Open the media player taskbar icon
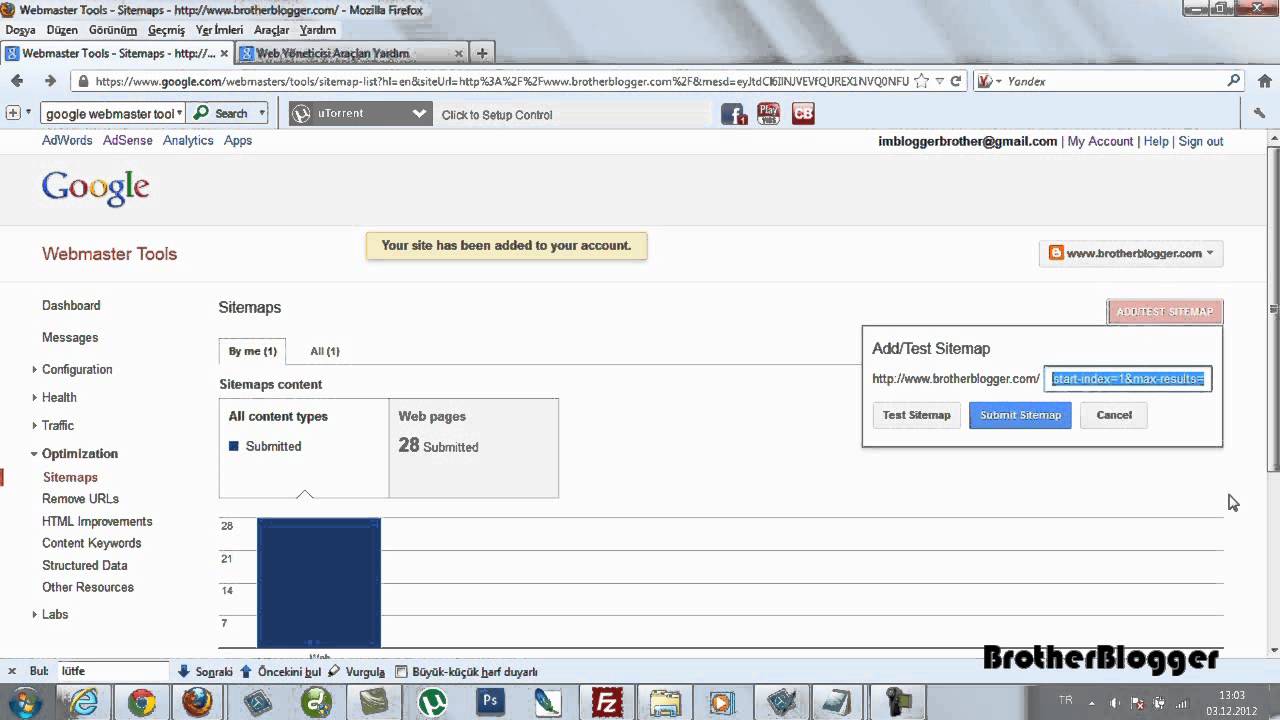Image resolution: width=1280 pixels, height=720 pixels. pos(721,702)
